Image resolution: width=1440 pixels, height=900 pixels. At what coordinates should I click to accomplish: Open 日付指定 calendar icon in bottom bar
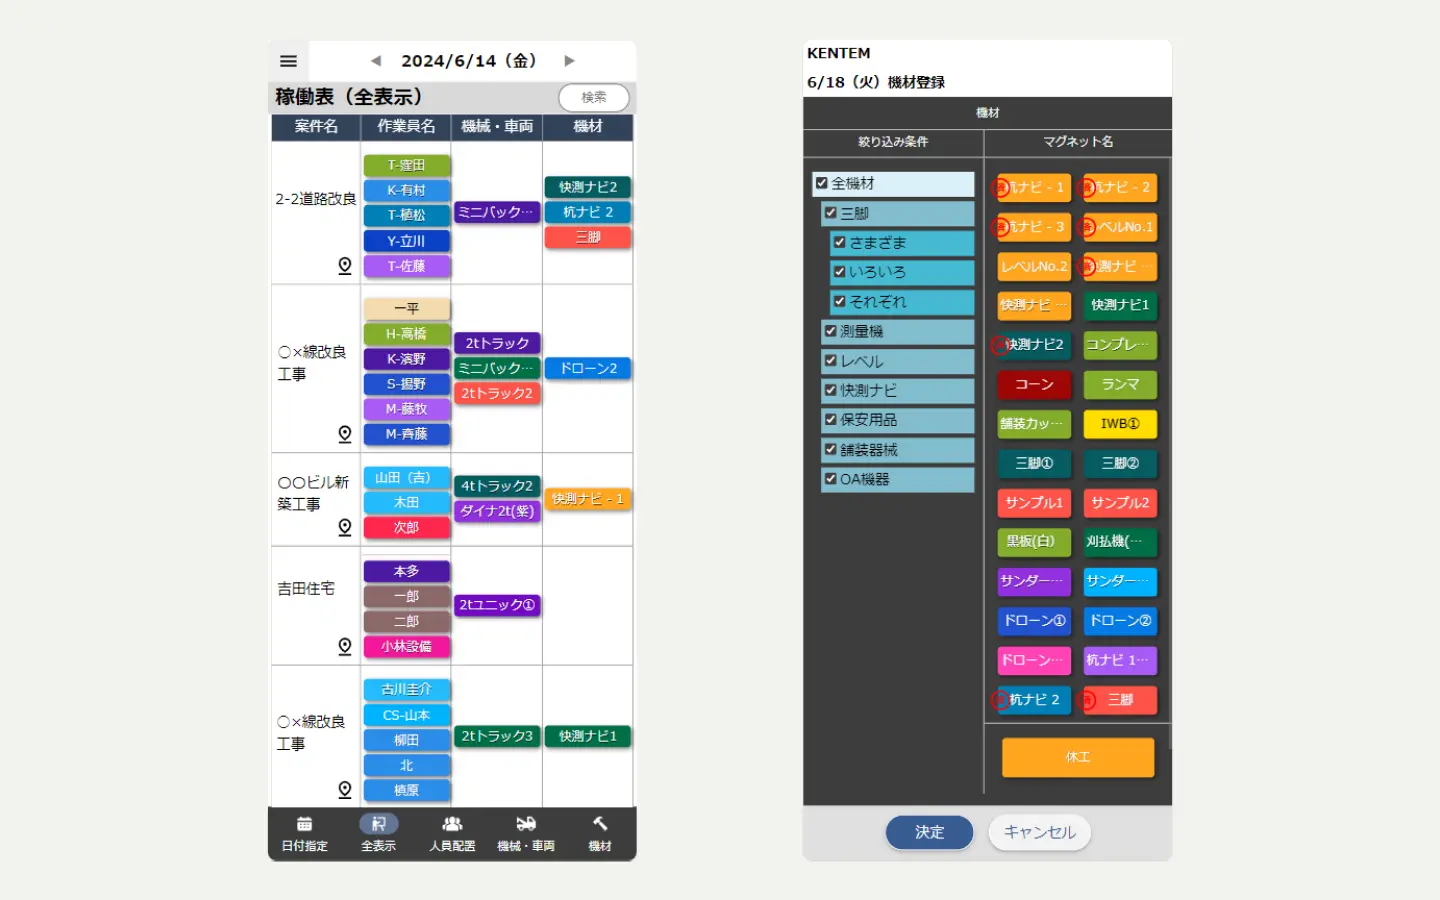click(x=304, y=825)
